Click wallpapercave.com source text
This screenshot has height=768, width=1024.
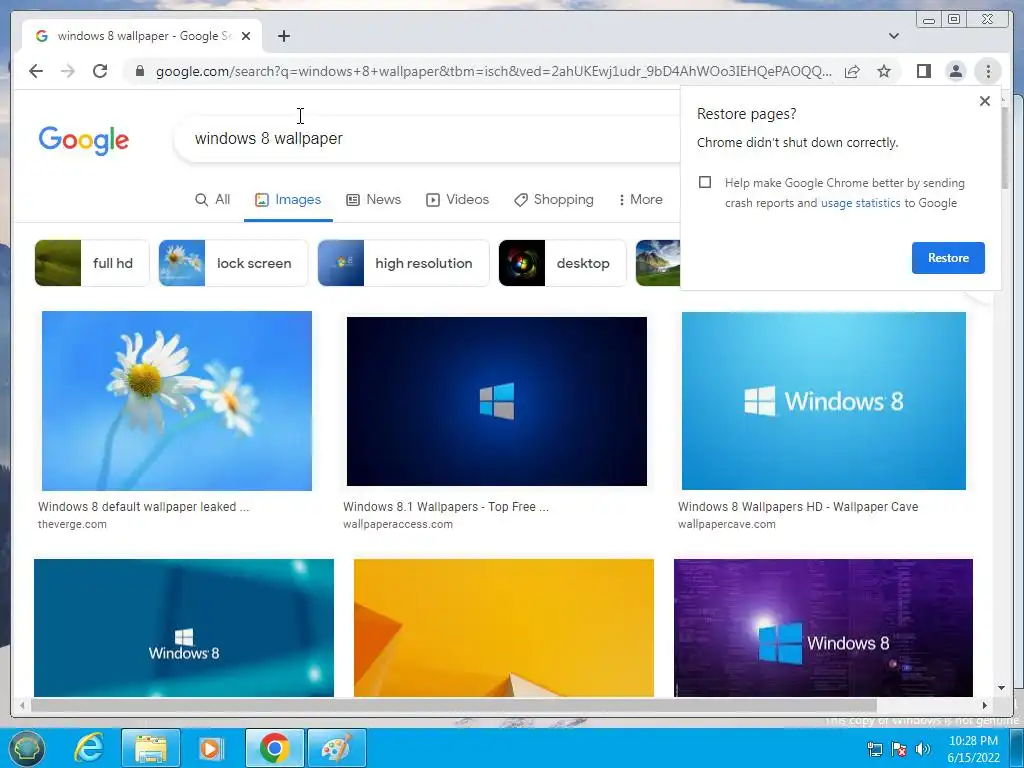point(727,524)
